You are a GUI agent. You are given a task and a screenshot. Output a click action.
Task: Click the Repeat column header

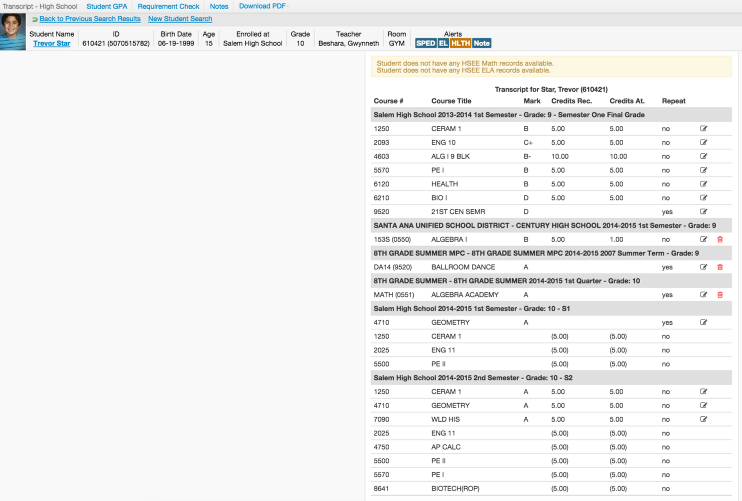pos(673,101)
